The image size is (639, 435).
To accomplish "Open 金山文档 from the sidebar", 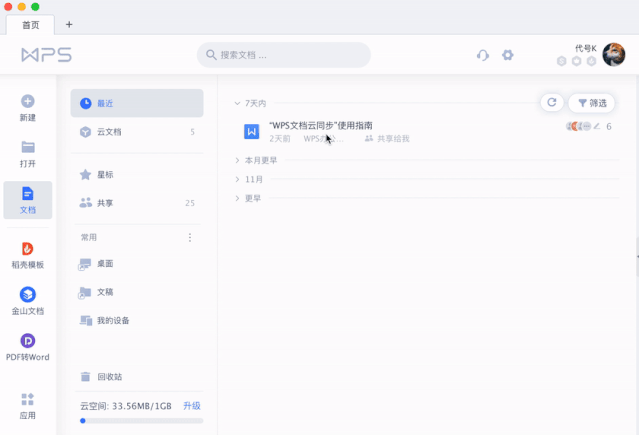I will coord(28,294).
